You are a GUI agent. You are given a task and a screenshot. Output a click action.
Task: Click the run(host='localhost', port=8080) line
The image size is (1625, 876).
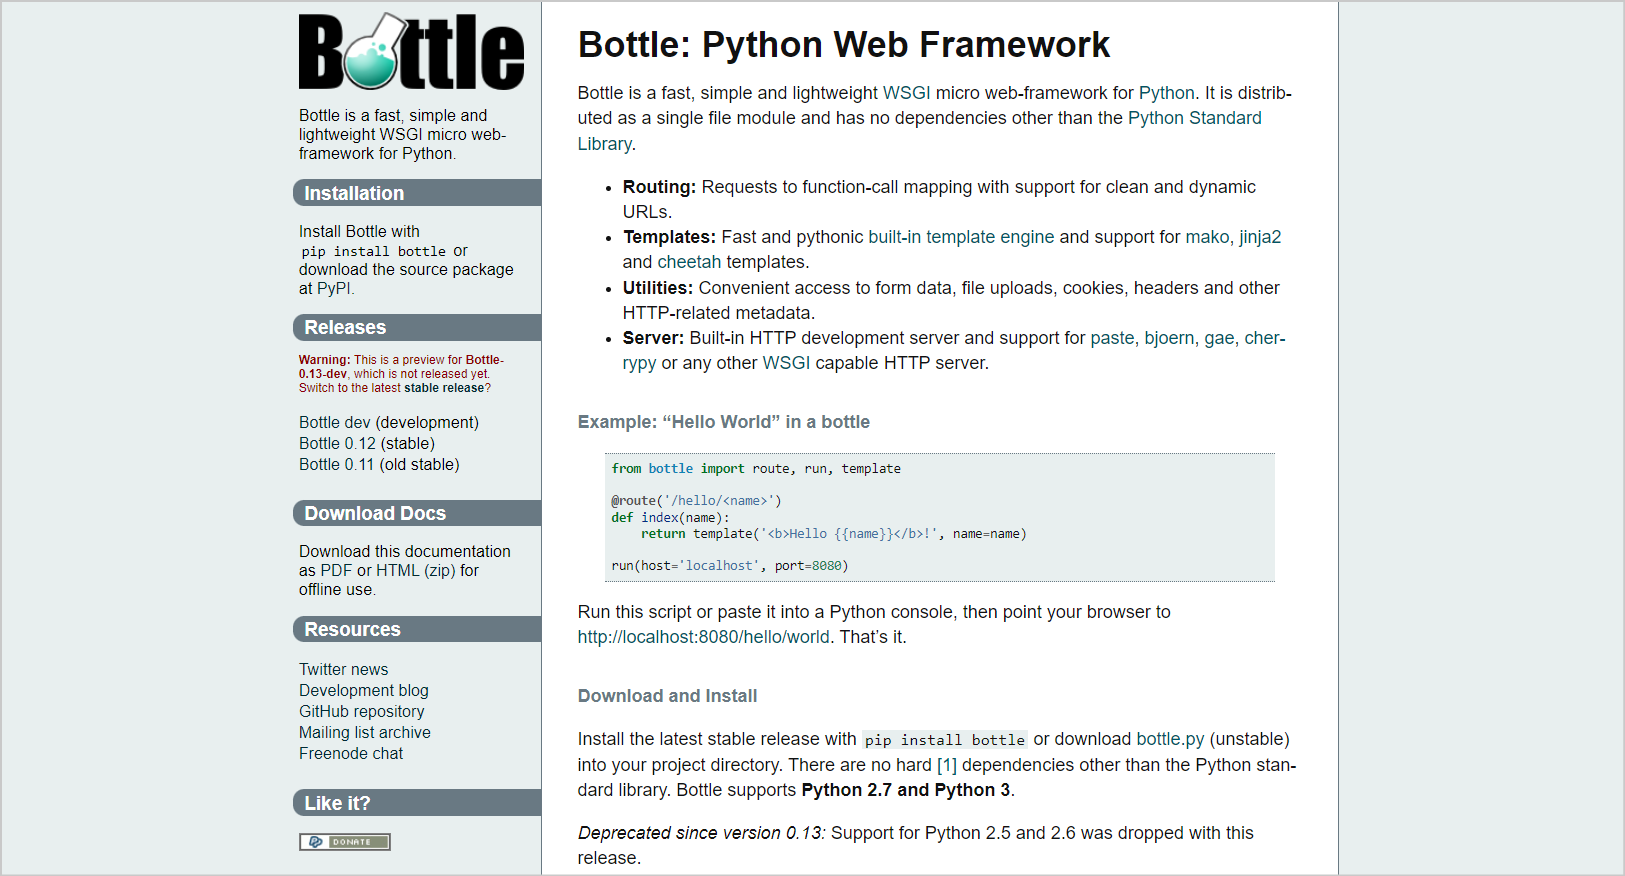730,565
